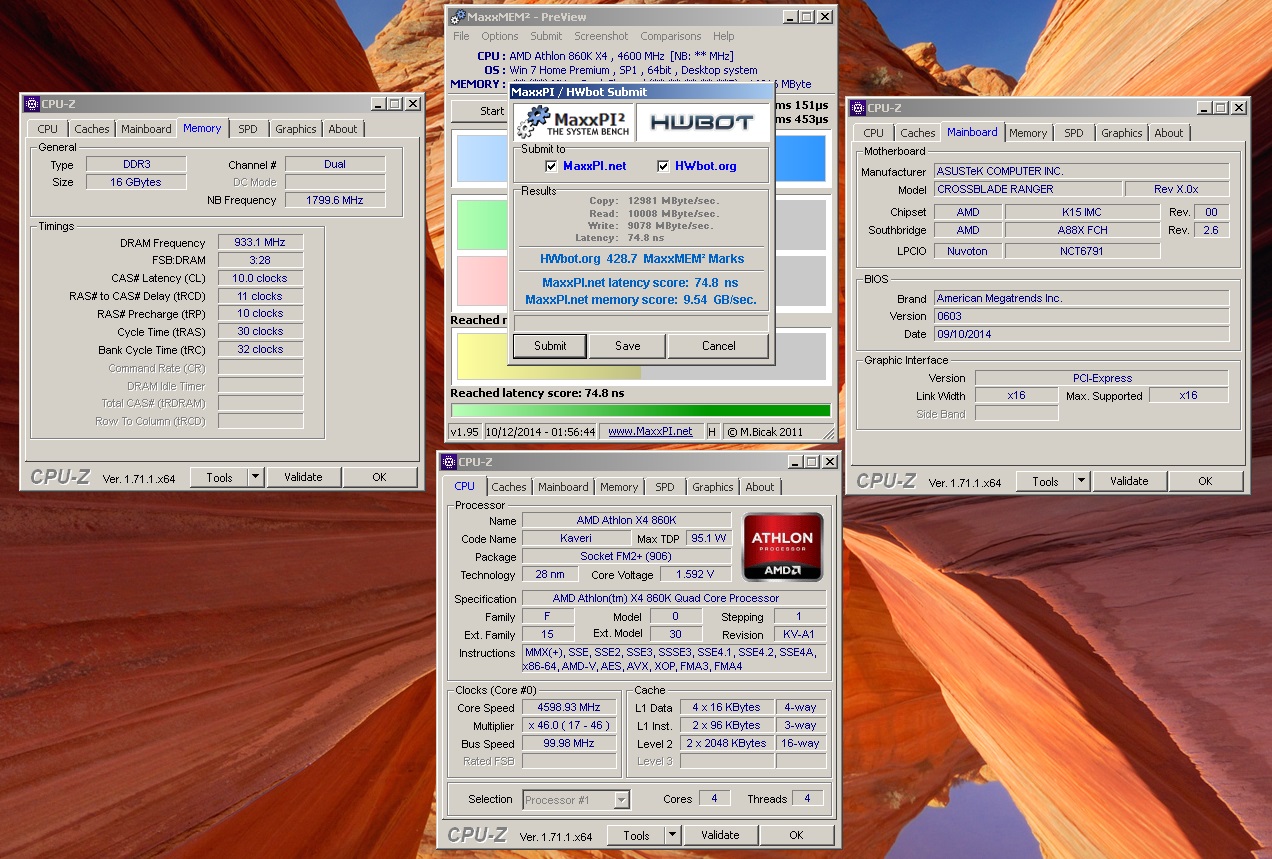Open Tools dropdown arrow in Memory CPU-Z window

[255, 477]
